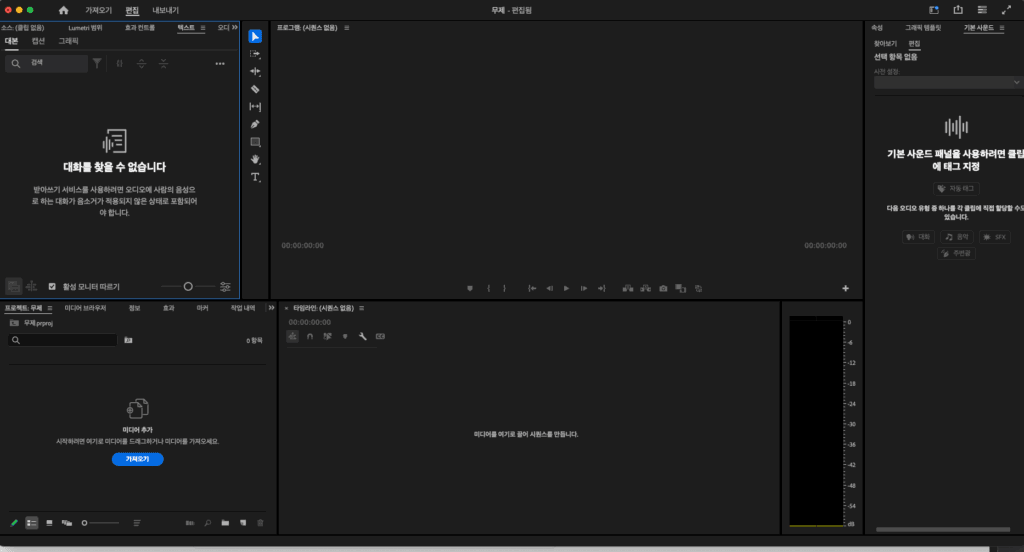This screenshot has width=1024, height=552.
Task: Select the Ripple Edit tool
Action: pyautogui.click(x=255, y=71)
